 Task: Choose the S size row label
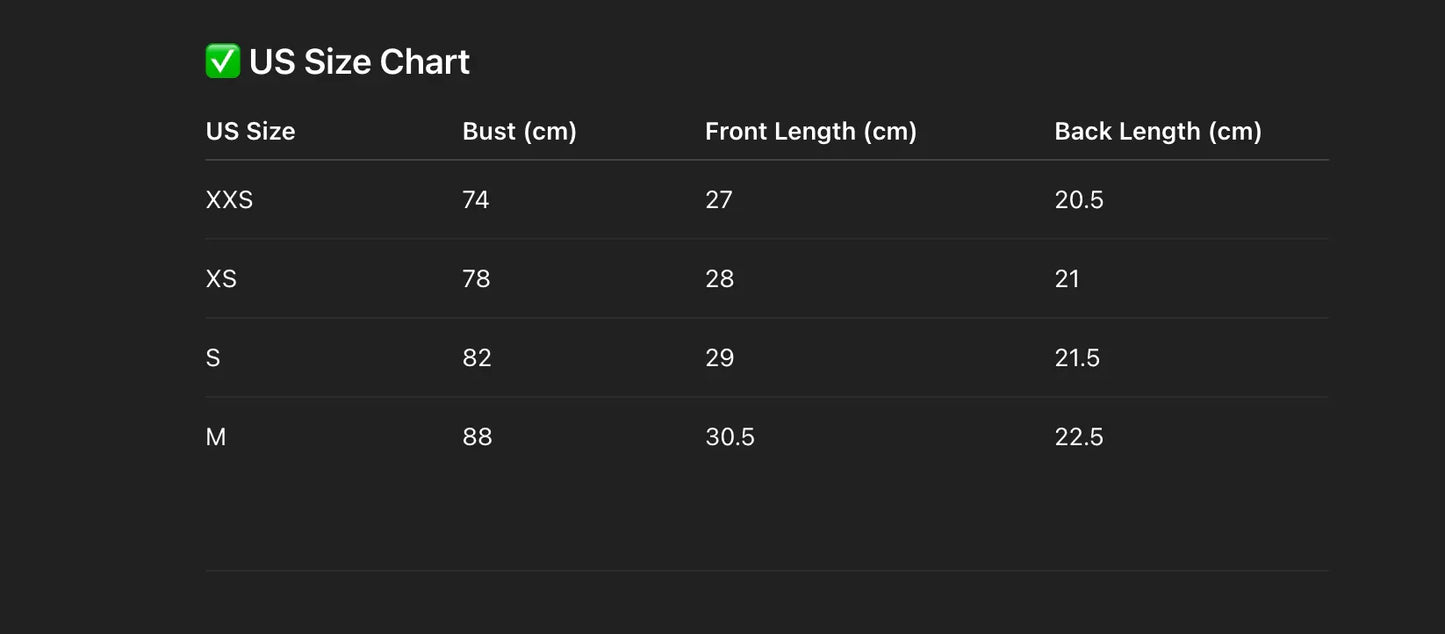click(x=213, y=358)
